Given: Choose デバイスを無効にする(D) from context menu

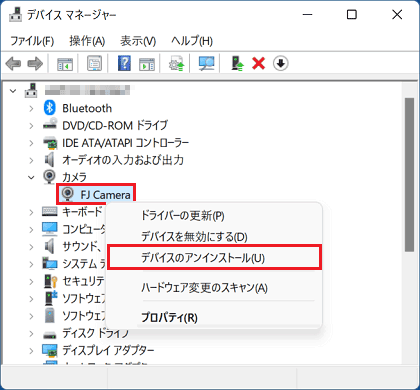Looking at the screenshot, I should point(214,237).
